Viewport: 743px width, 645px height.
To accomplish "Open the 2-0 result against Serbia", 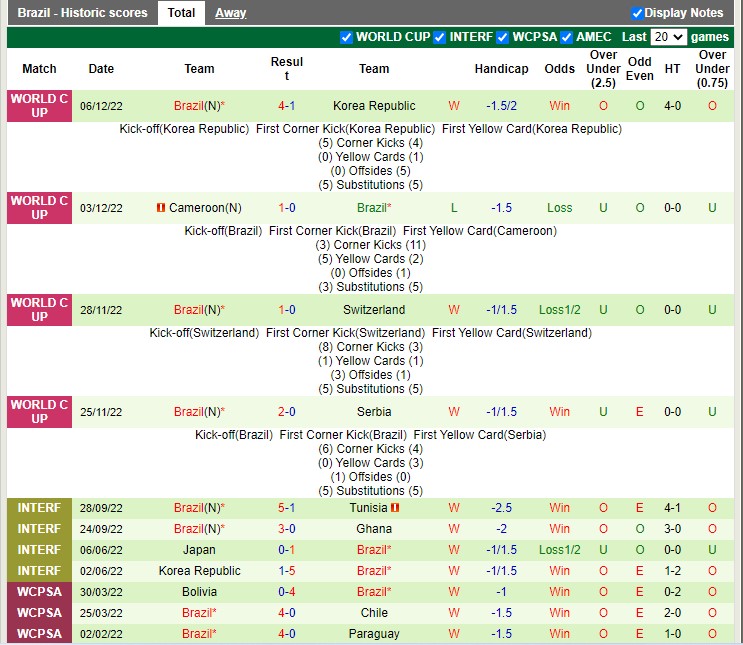I will tap(287, 411).
